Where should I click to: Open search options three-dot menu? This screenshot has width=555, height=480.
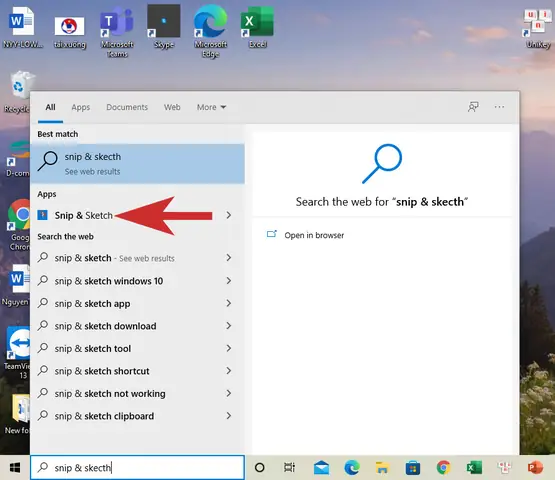point(499,107)
